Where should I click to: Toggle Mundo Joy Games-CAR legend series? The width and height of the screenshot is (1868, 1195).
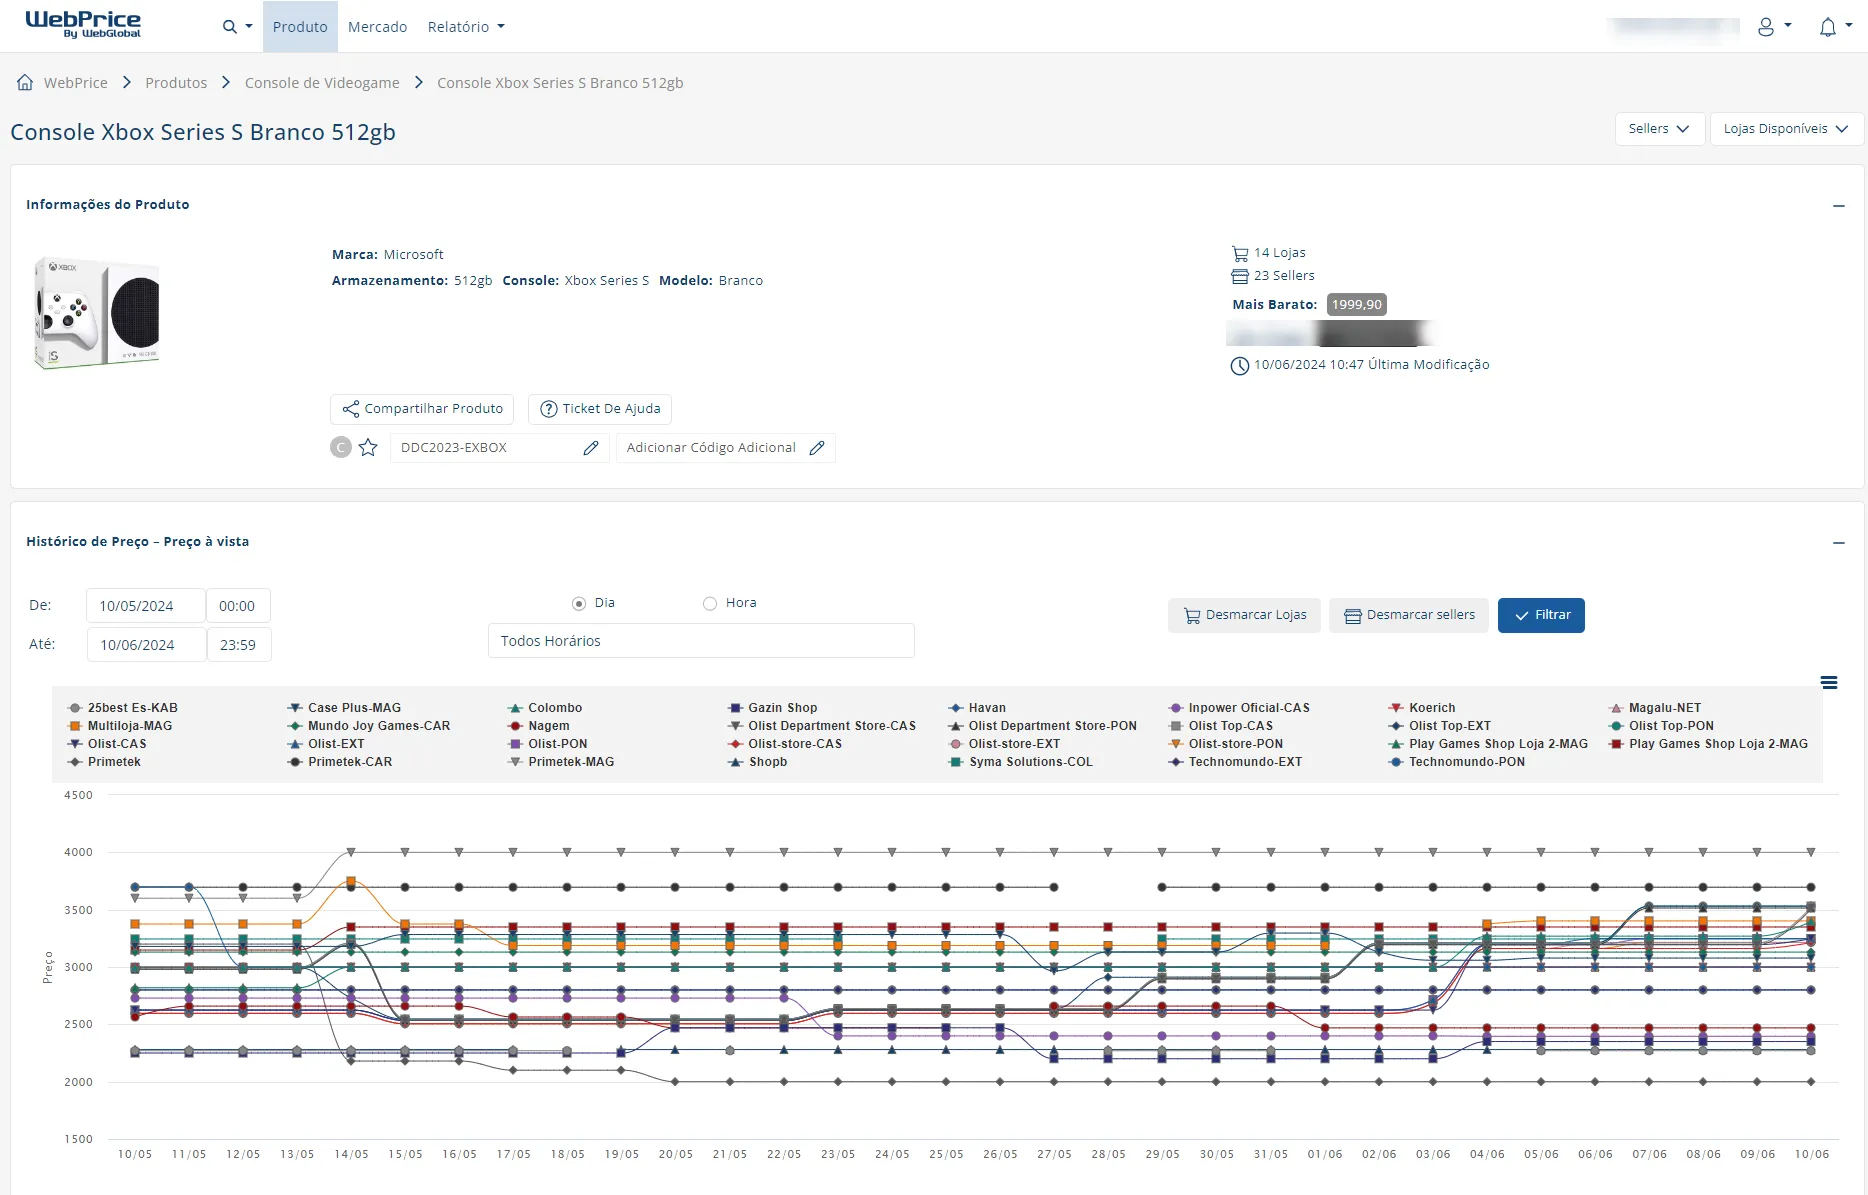369,726
